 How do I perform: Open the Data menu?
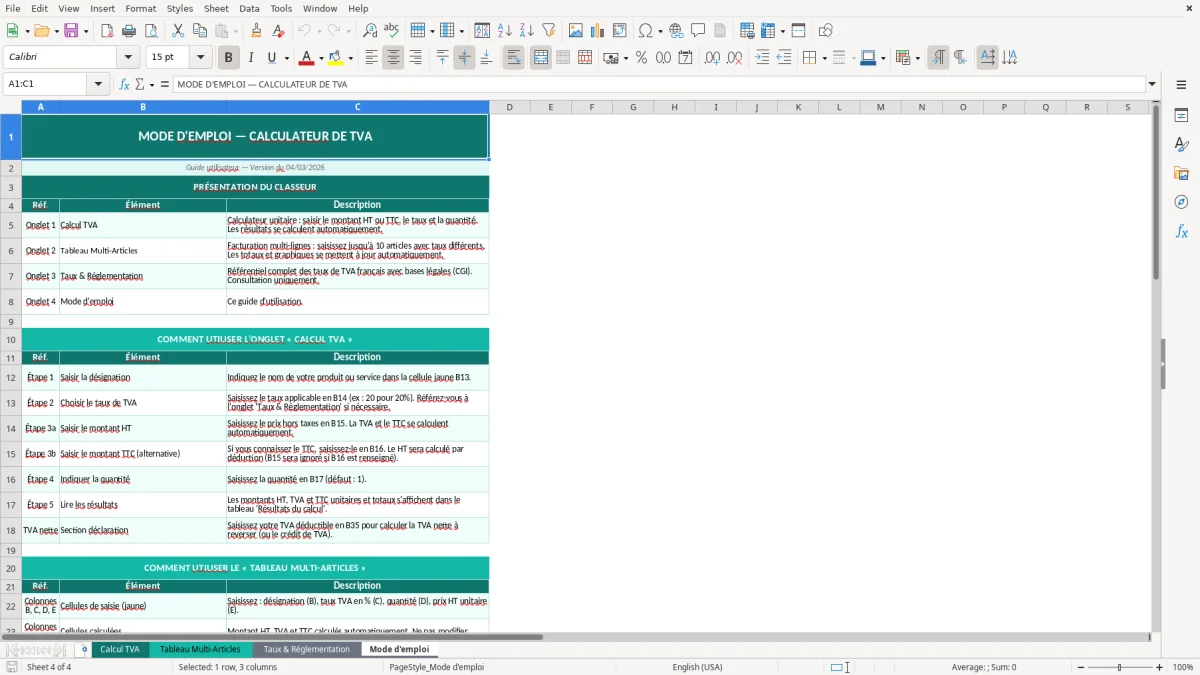click(249, 8)
